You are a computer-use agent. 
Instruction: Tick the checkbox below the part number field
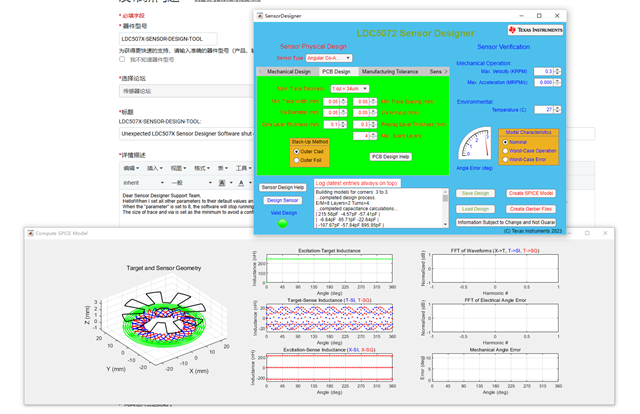pos(122,59)
